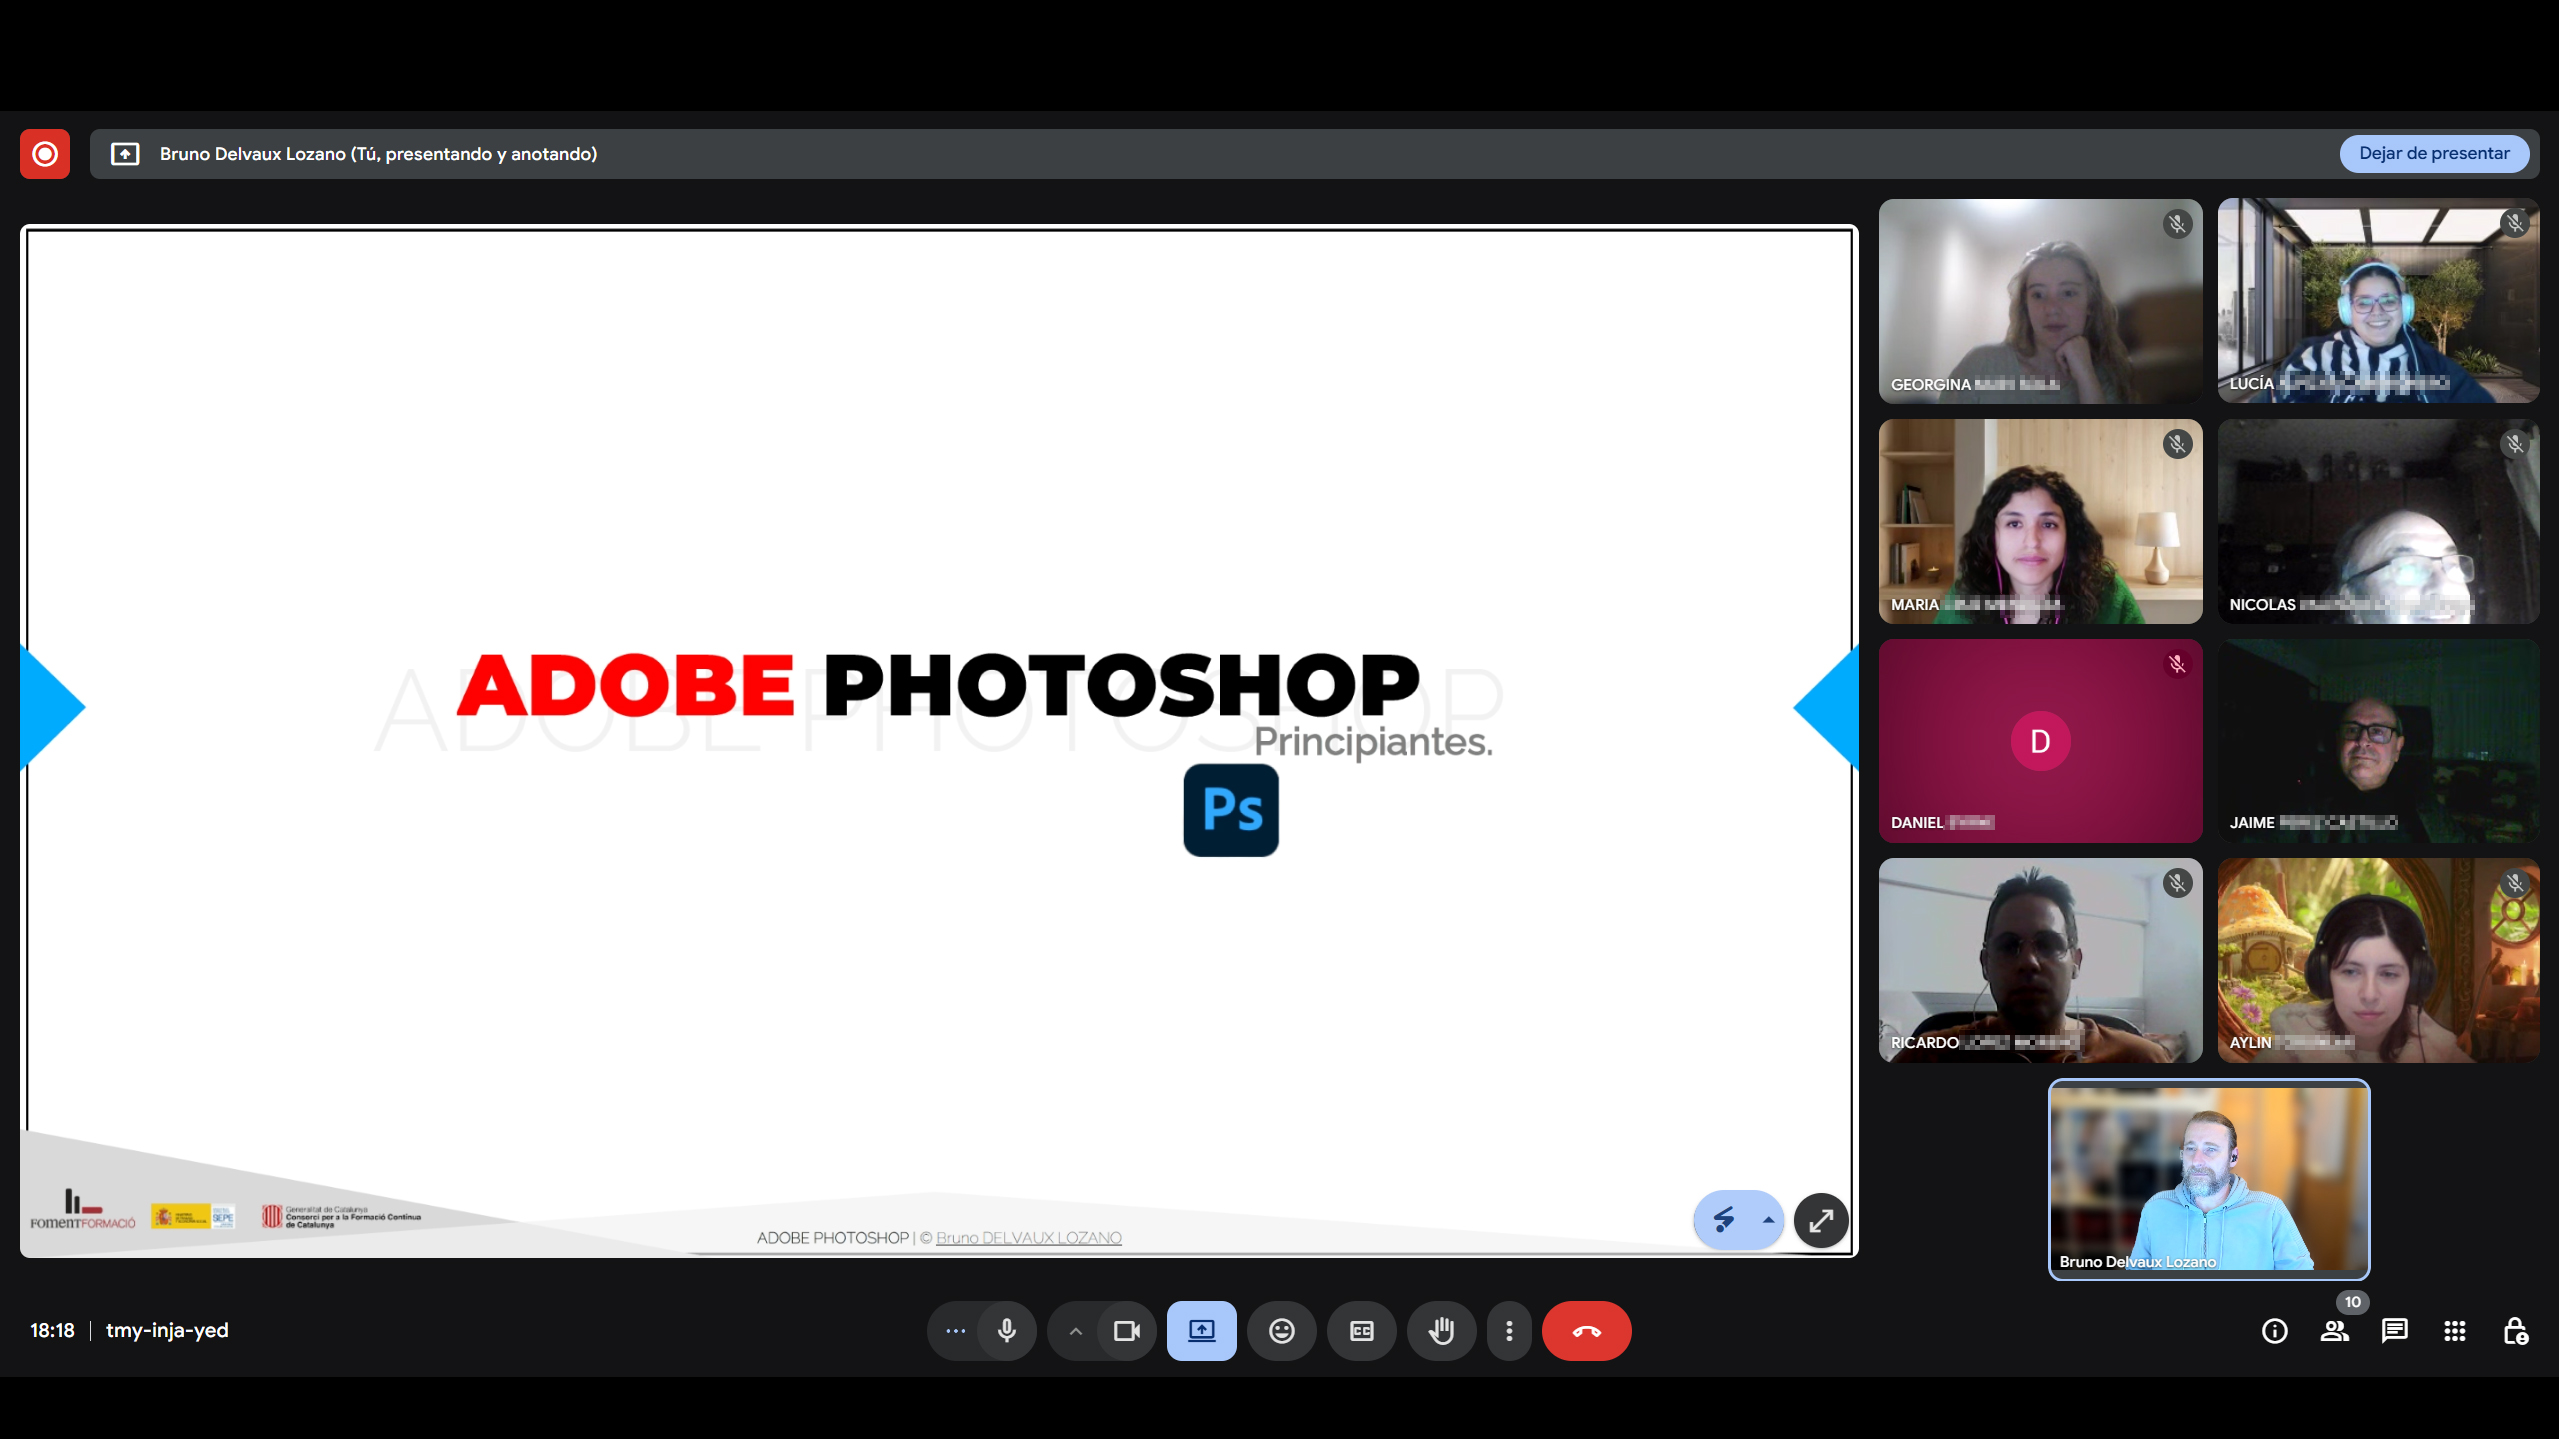This screenshot has width=2559, height=1439.
Task: Click the muted mic icon on Daniel's tile
Action: tap(2177, 664)
